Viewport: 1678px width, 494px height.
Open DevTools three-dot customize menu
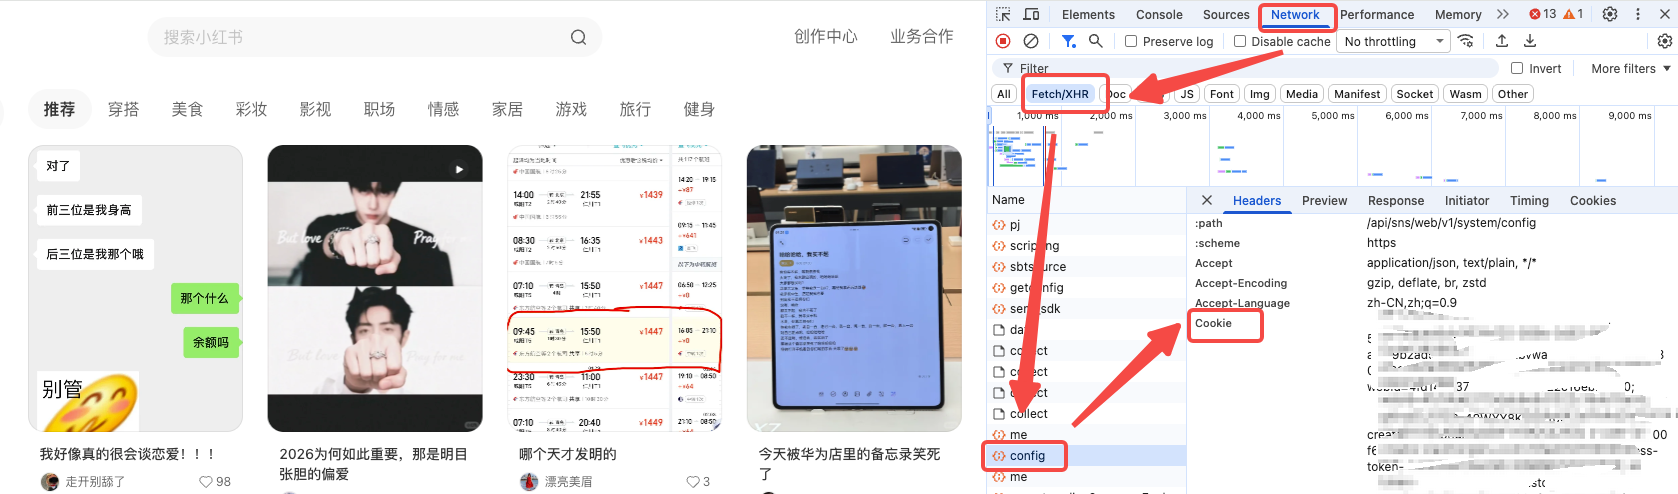pyautogui.click(x=1638, y=14)
